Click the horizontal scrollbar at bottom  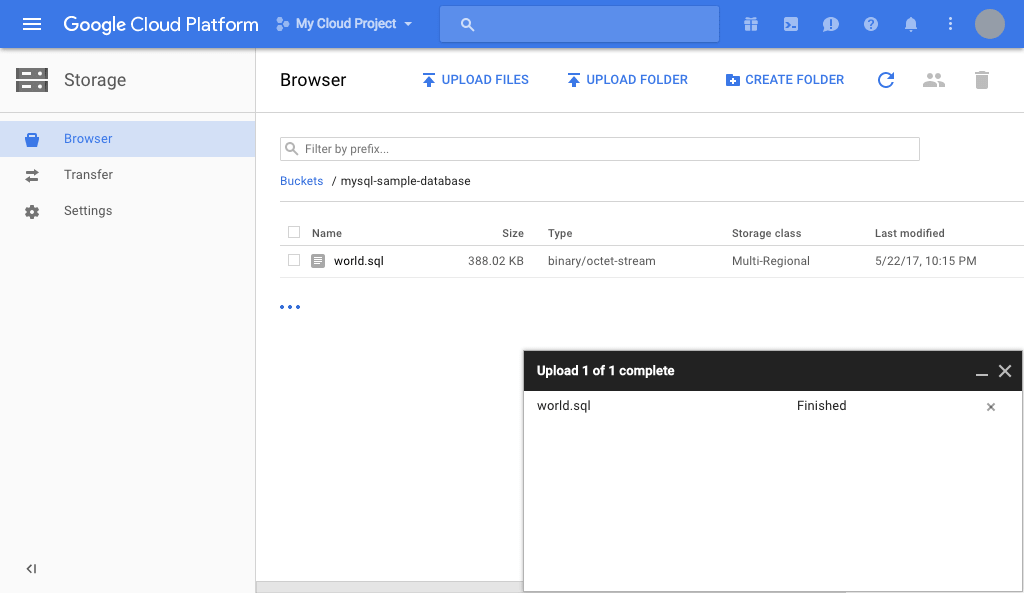[390, 586]
